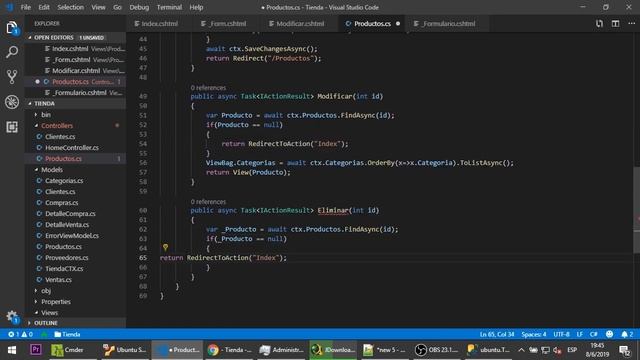Image resolution: width=640 pixels, height=360 pixels.
Task: Collapse the TIENDA workspace section
Action: pyautogui.click(x=75, y=104)
